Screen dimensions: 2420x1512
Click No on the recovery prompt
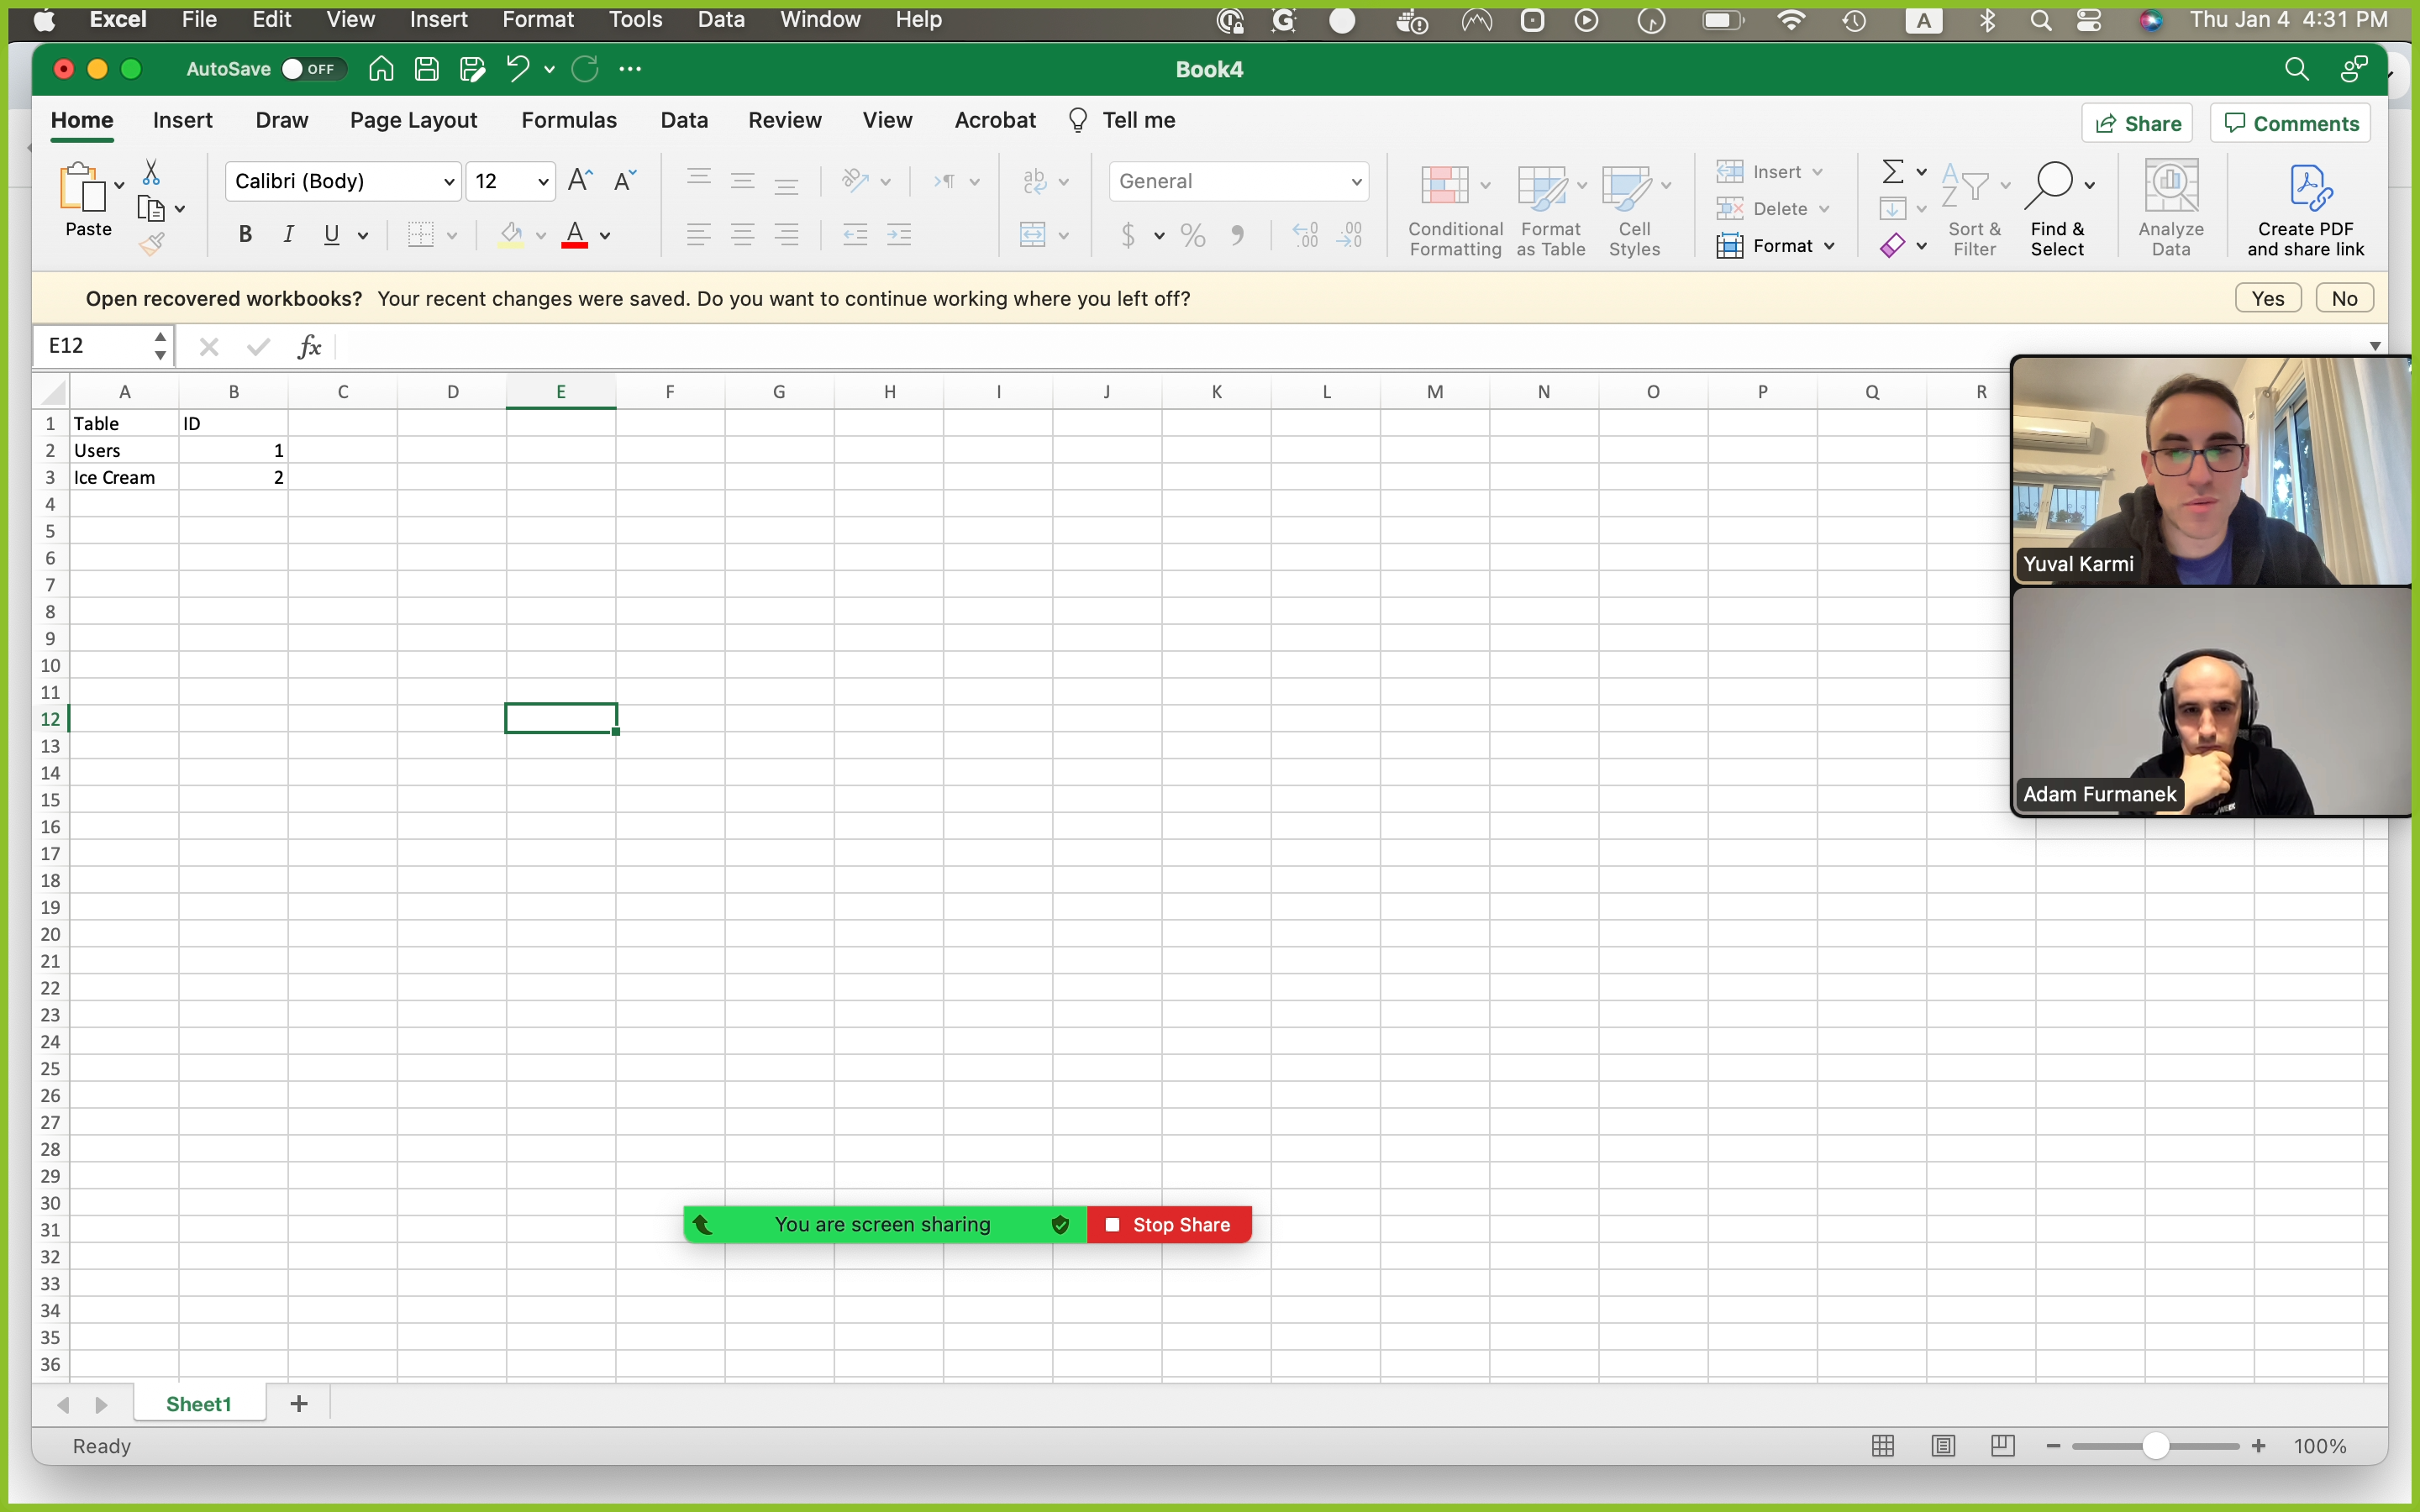point(2344,298)
